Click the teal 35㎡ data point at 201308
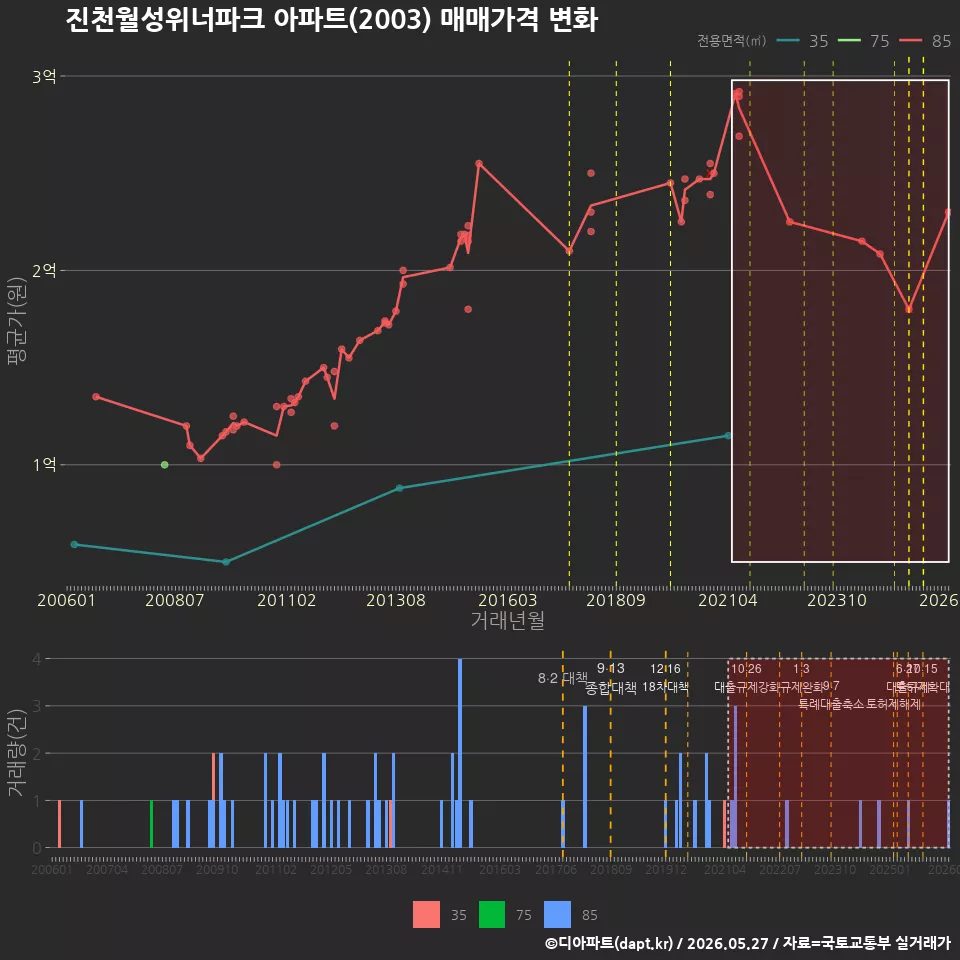Image resolution: width=960 pixels, height=960 pixels. [x=400, y=488]
